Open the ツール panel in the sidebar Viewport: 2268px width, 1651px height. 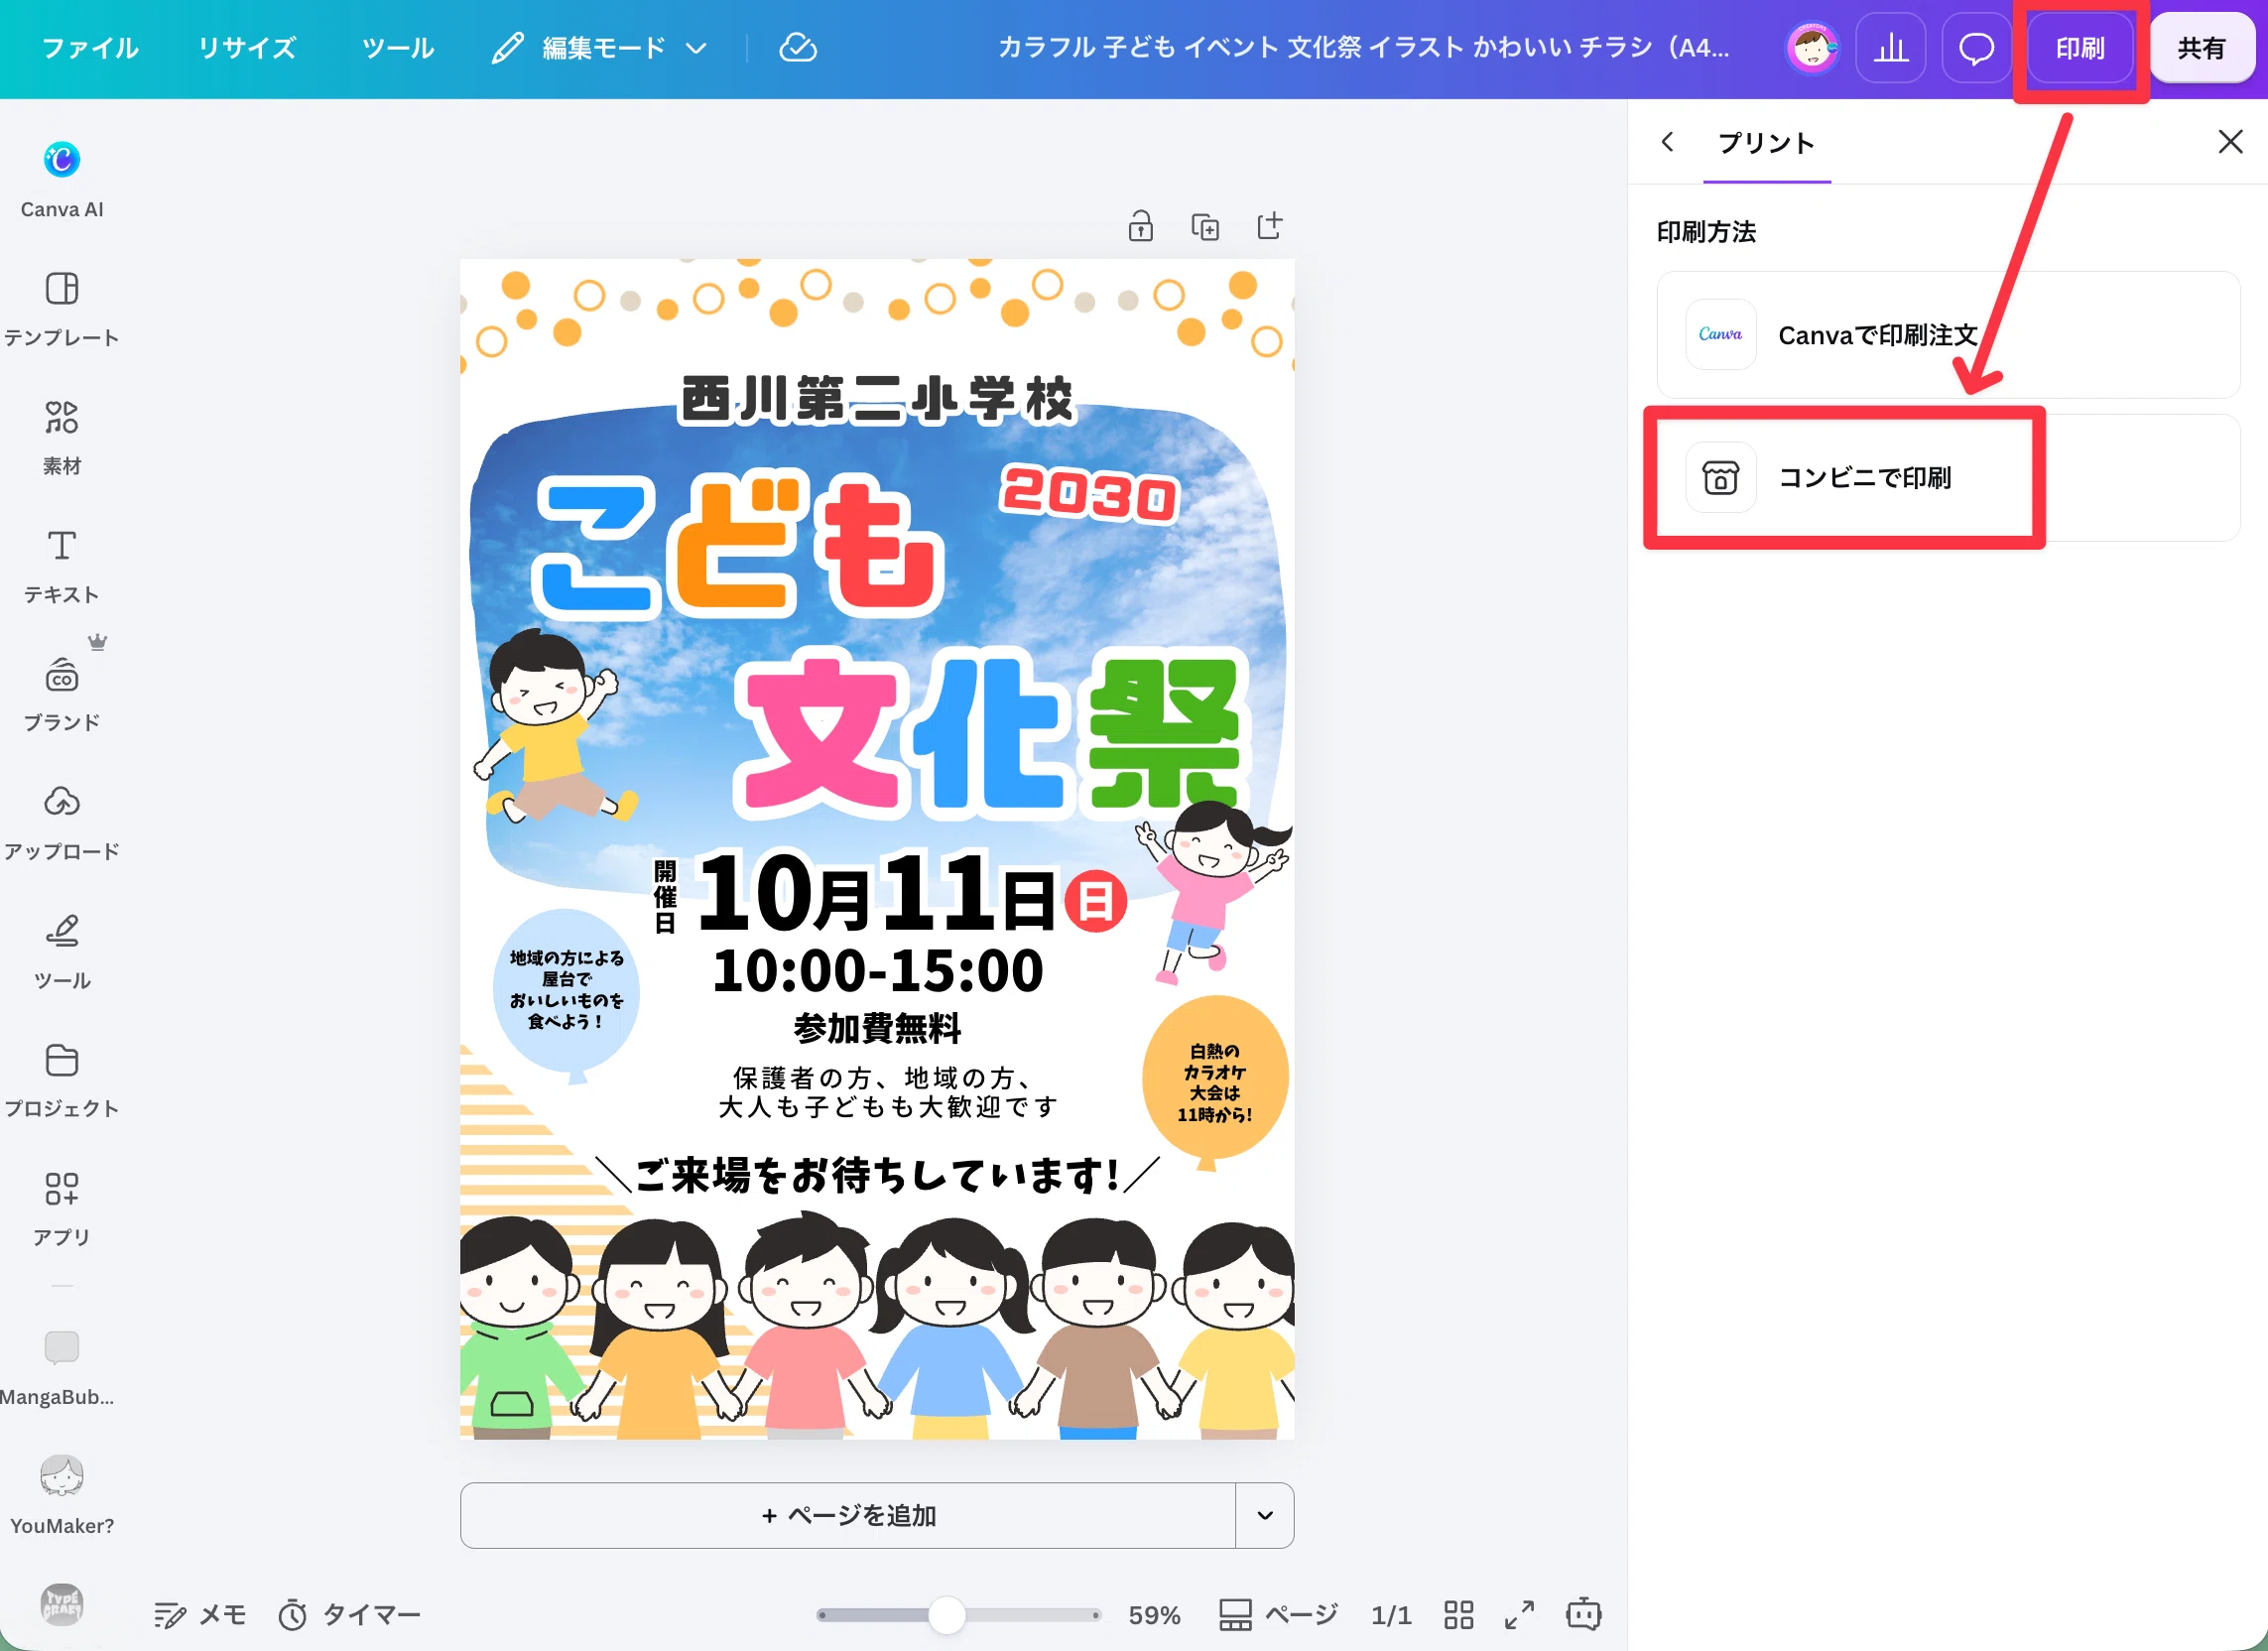tap(61, 951)
